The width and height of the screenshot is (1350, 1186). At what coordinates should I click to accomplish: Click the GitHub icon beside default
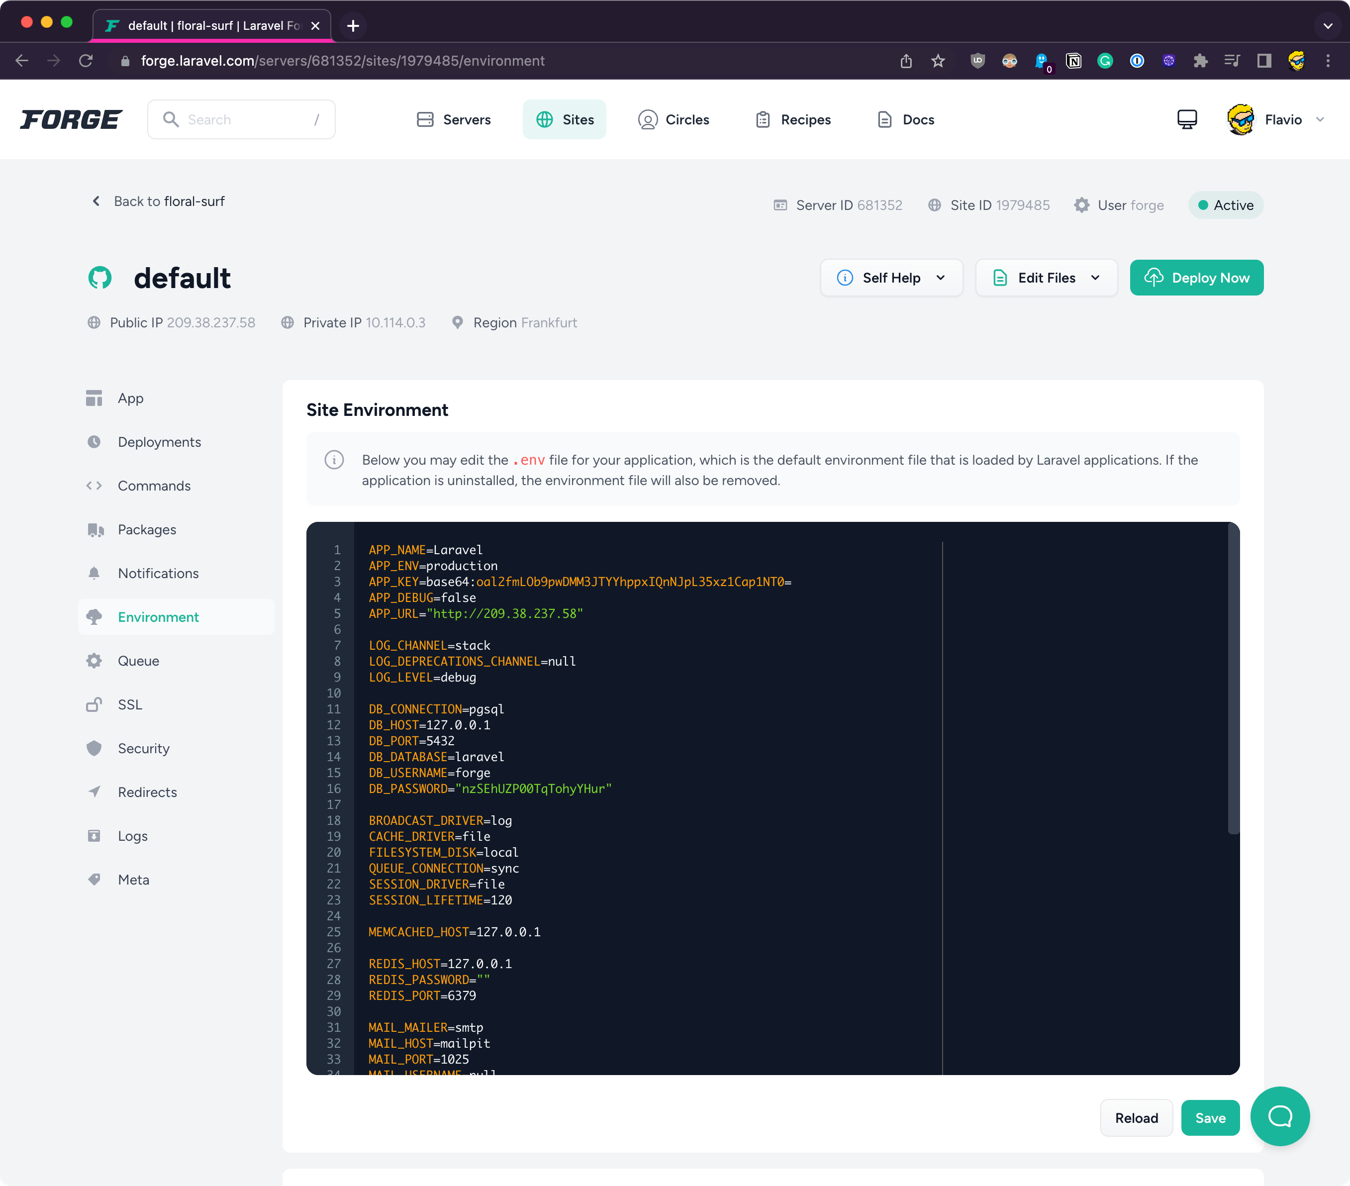click(100, 278)
